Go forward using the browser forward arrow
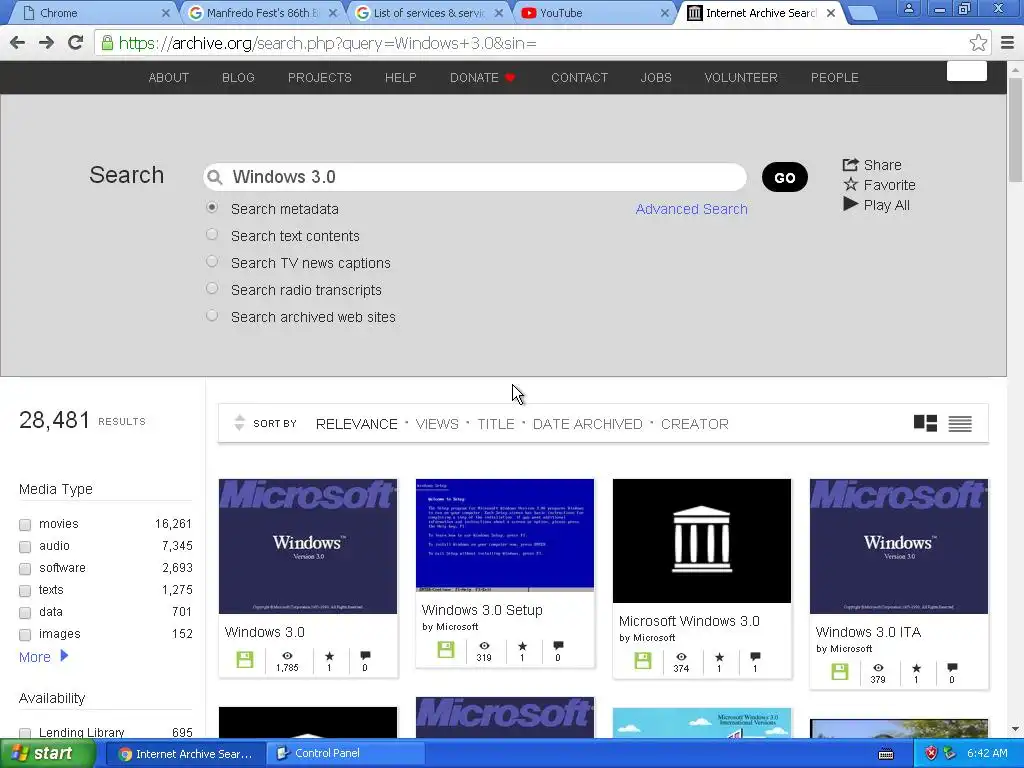The image size is (1024, 768). [x=46, y=43]
